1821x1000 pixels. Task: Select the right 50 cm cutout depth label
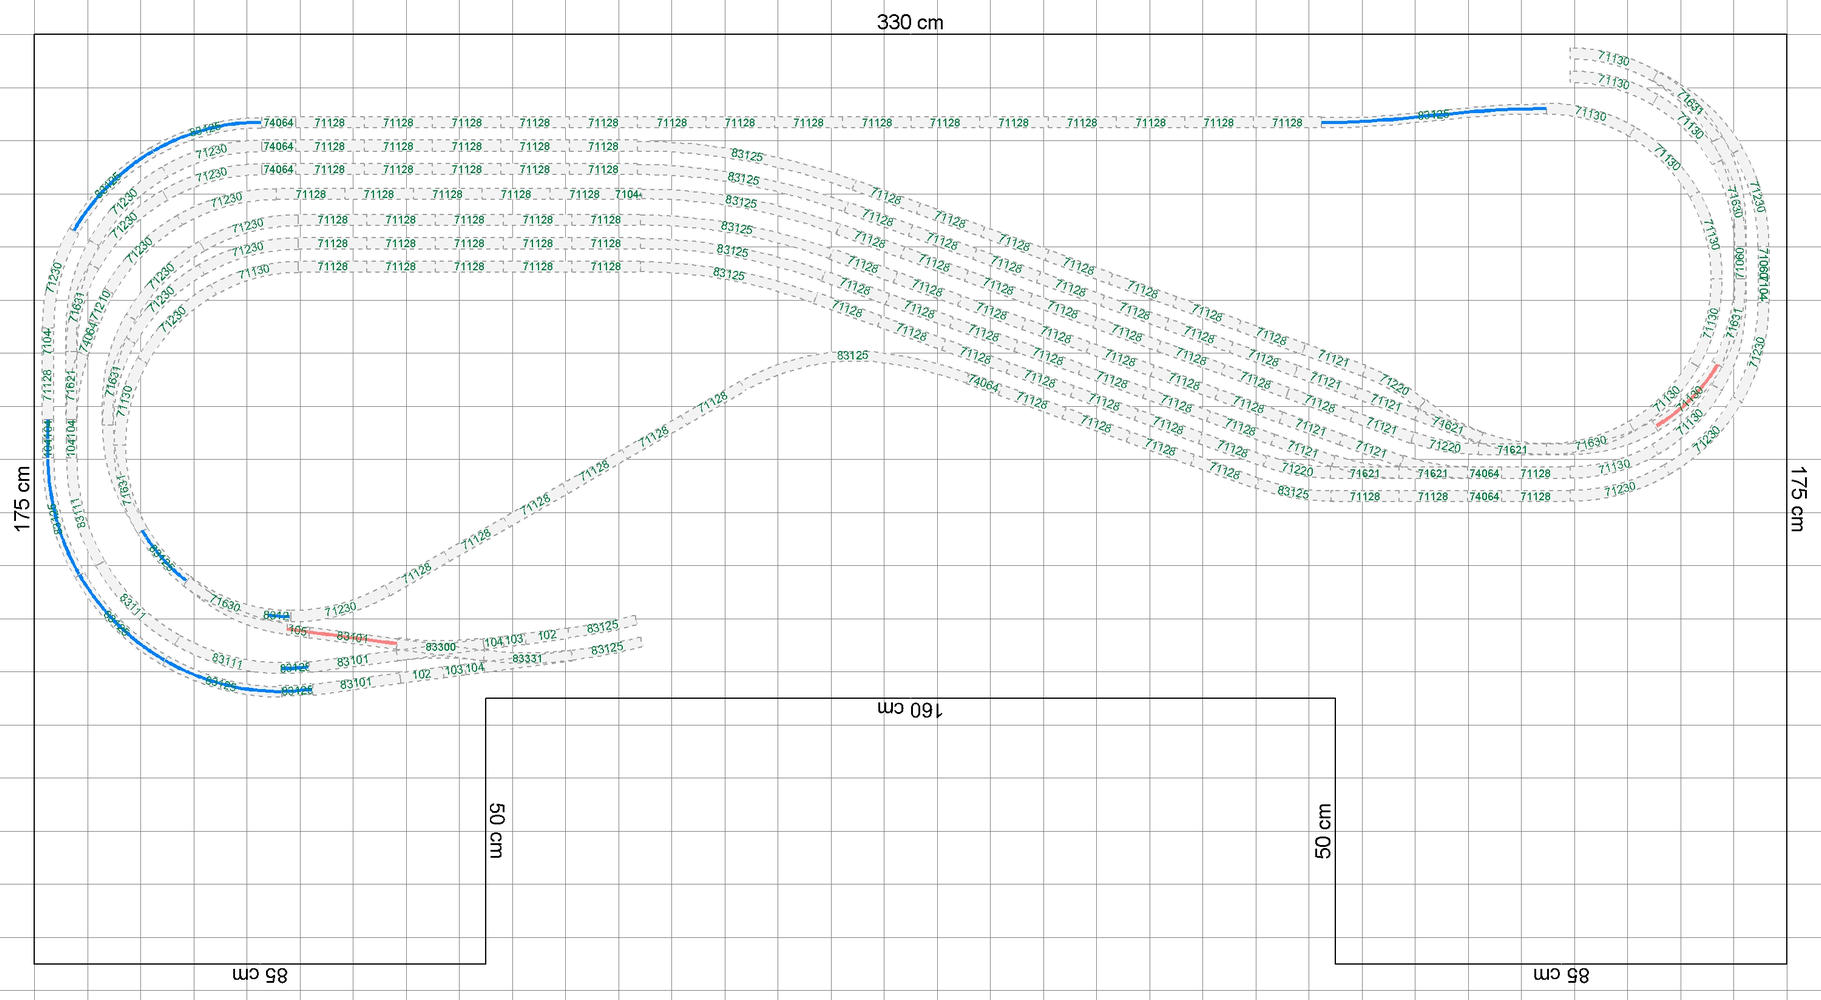1323,830
